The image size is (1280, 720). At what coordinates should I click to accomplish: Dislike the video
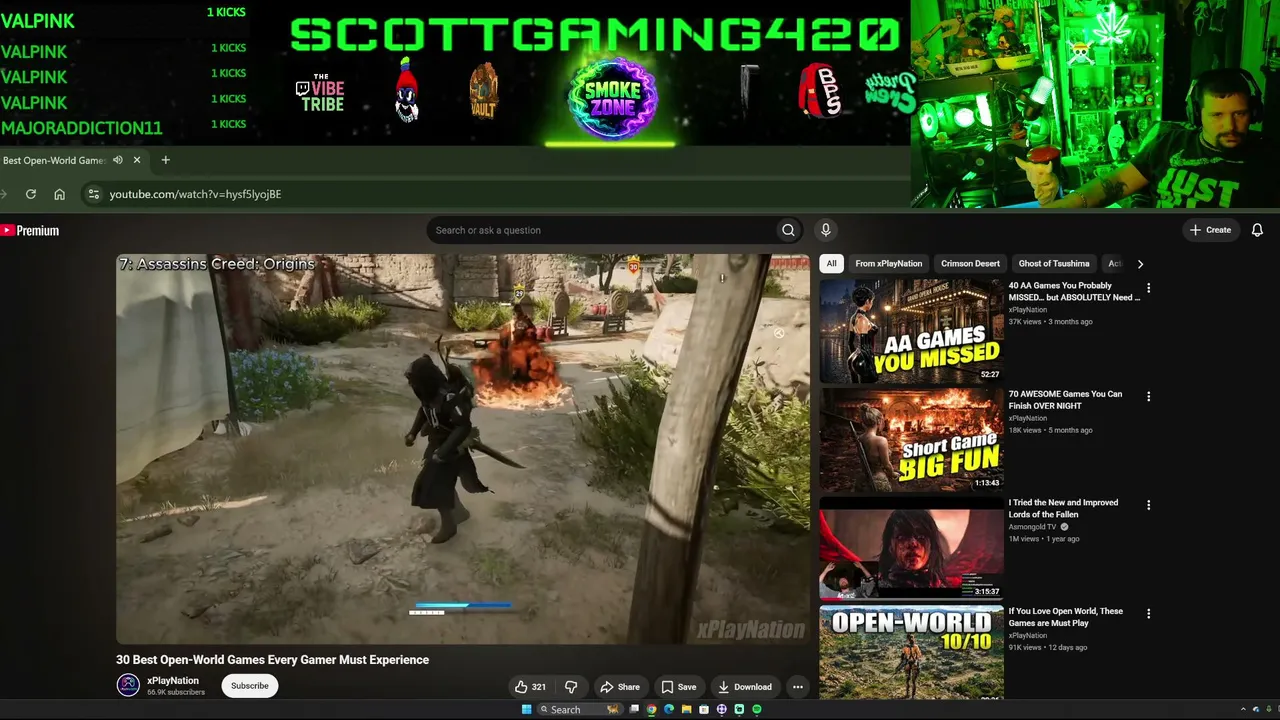tap(571, 687)
